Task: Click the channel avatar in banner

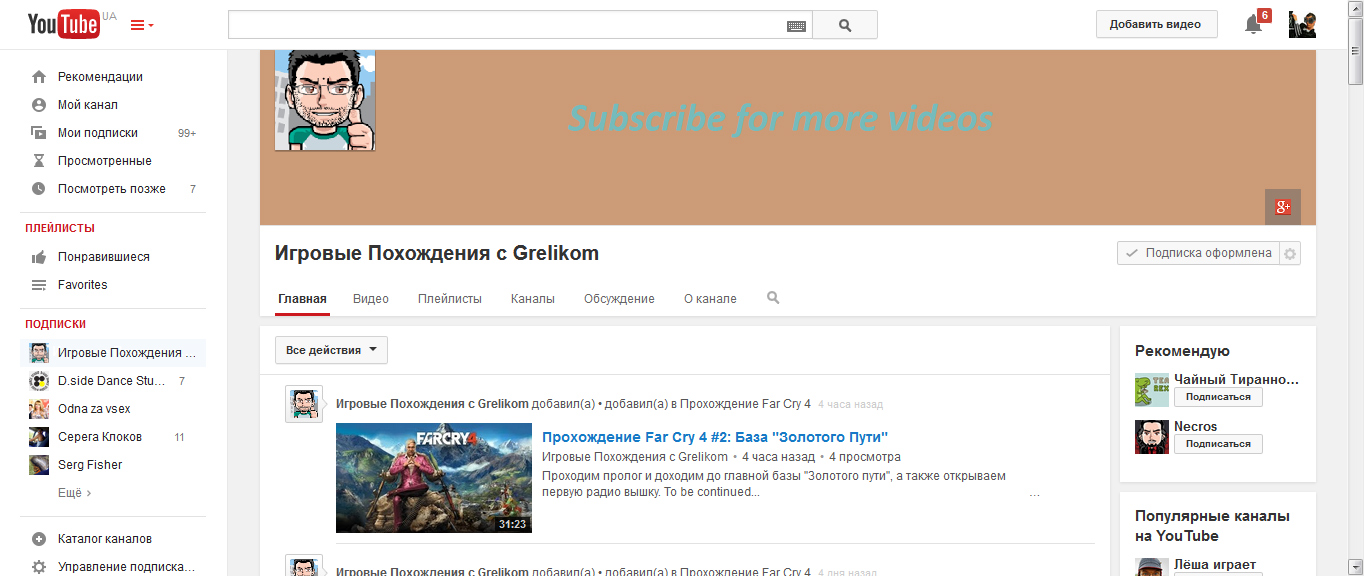Action: tap(325, 100)
